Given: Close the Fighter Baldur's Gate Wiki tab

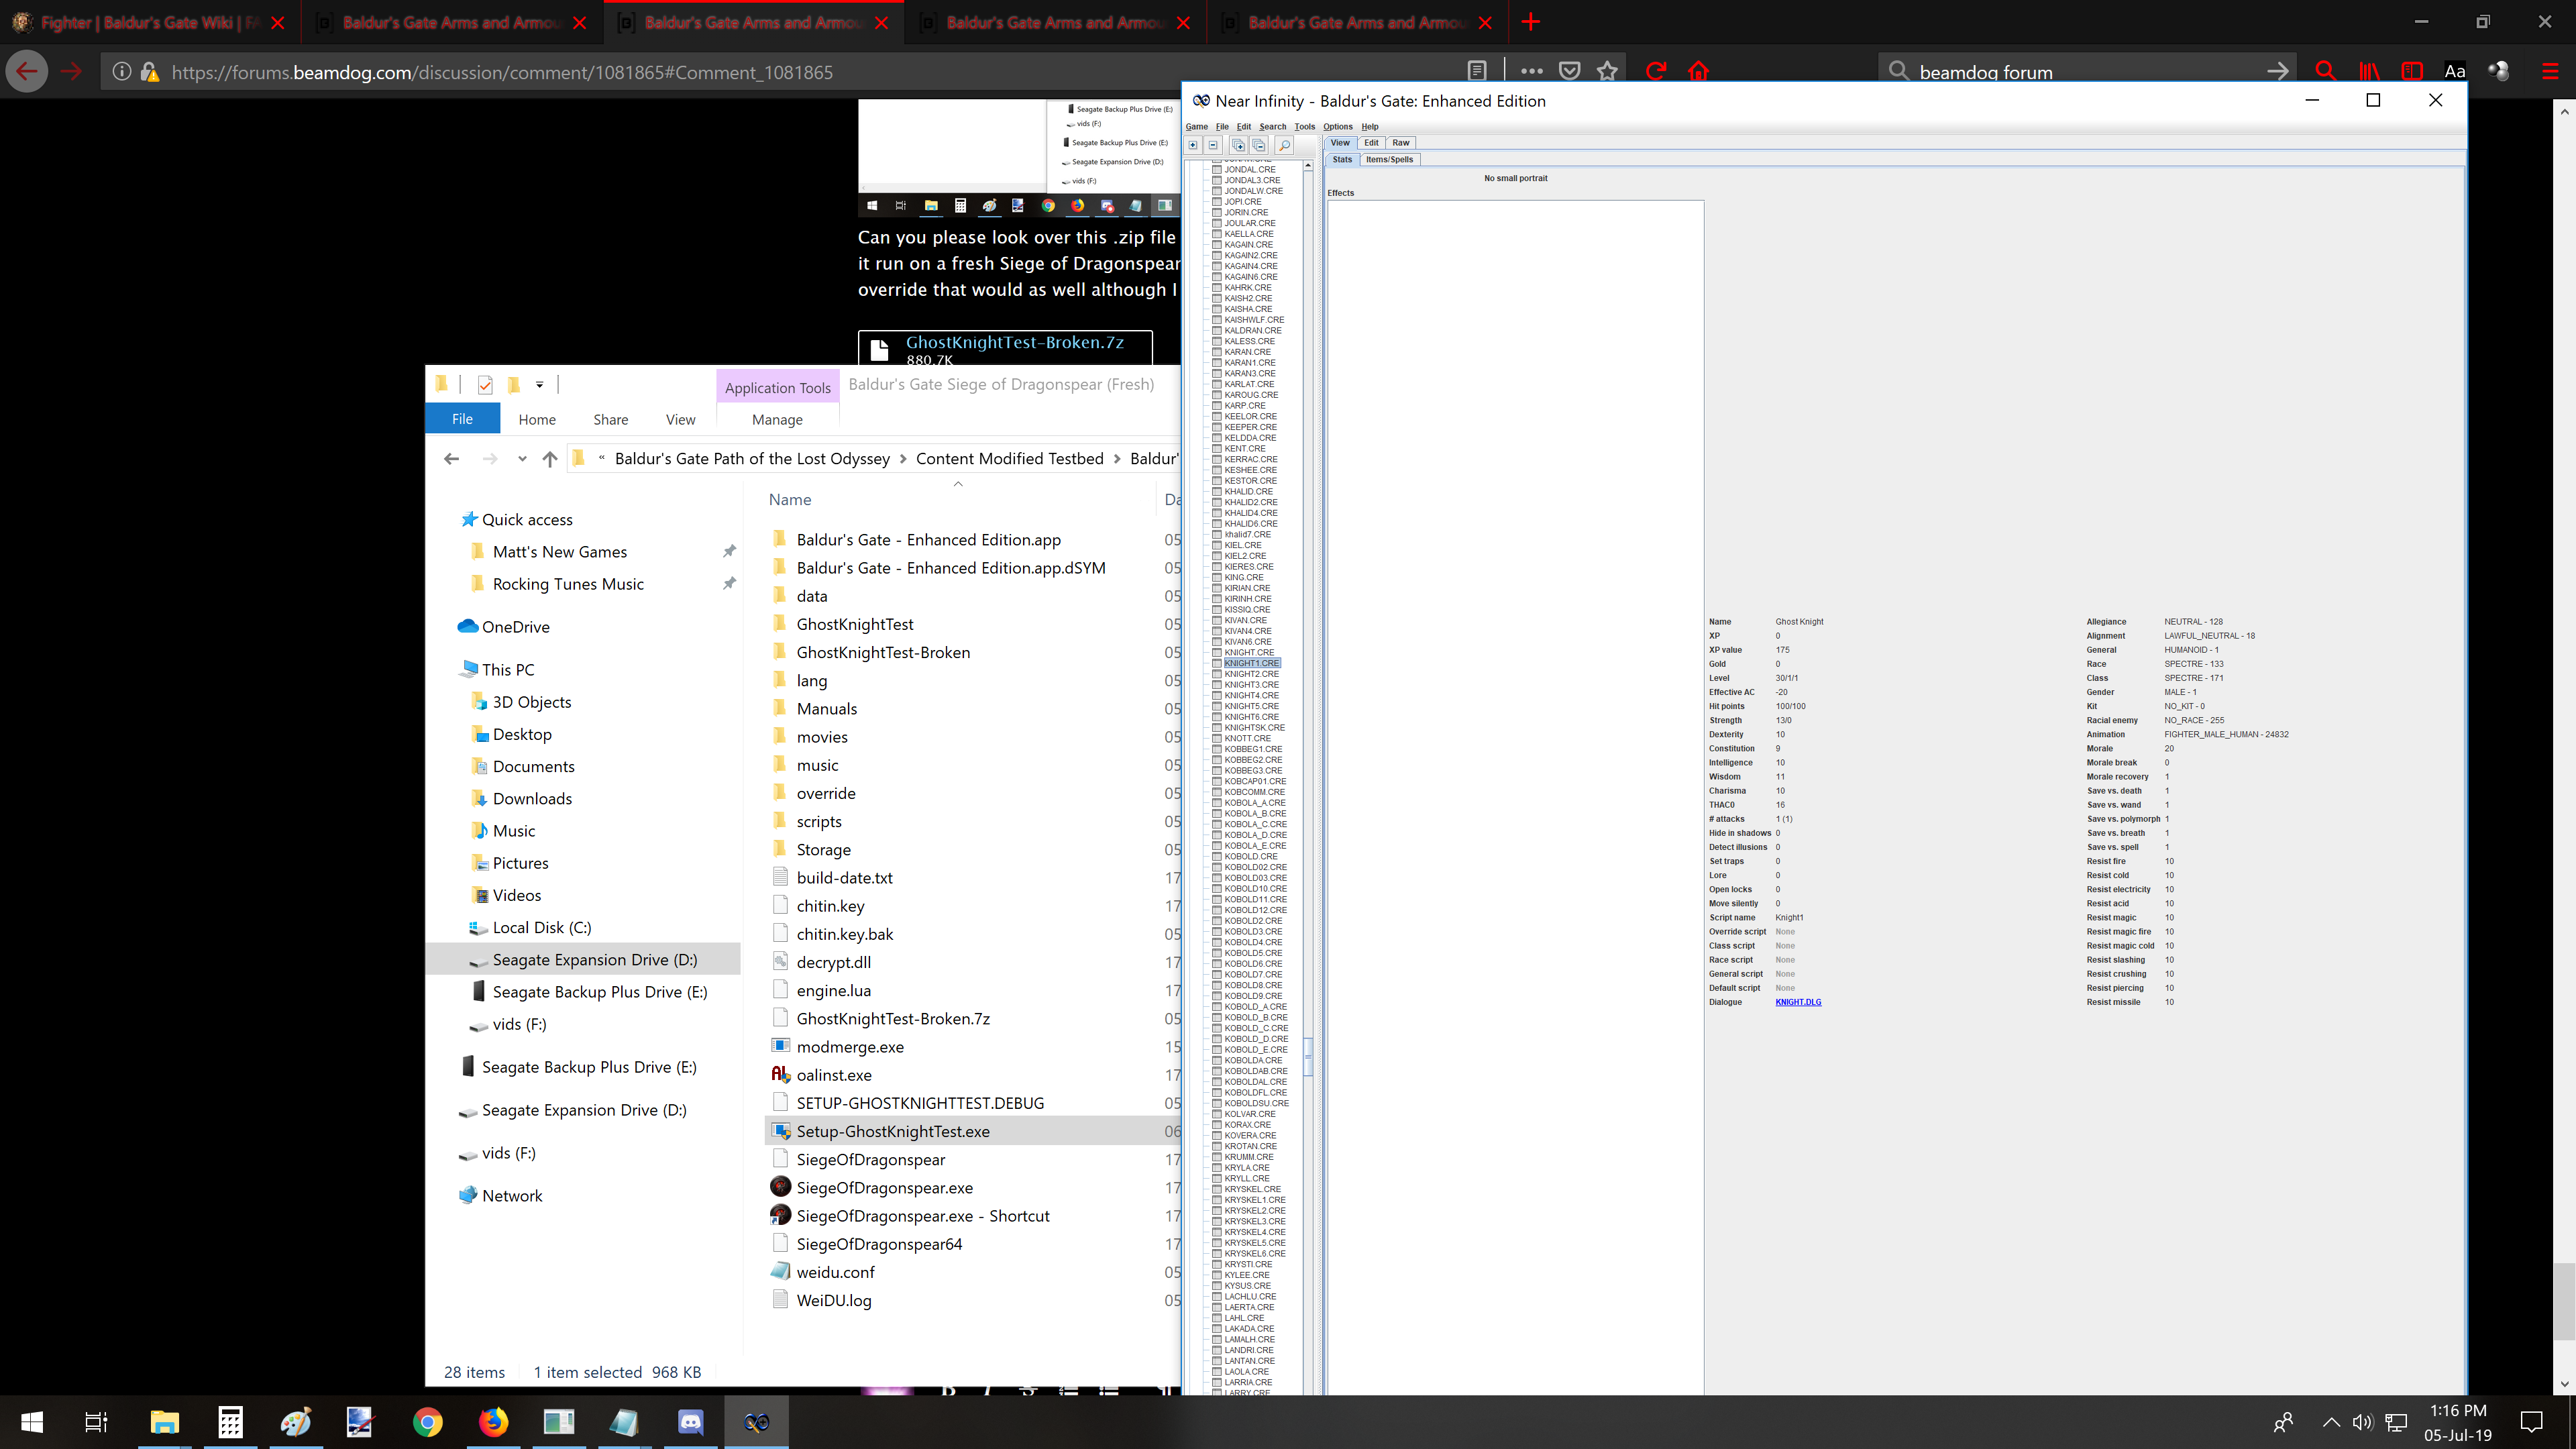Looking at the screenshot, I should pos(278,22).
